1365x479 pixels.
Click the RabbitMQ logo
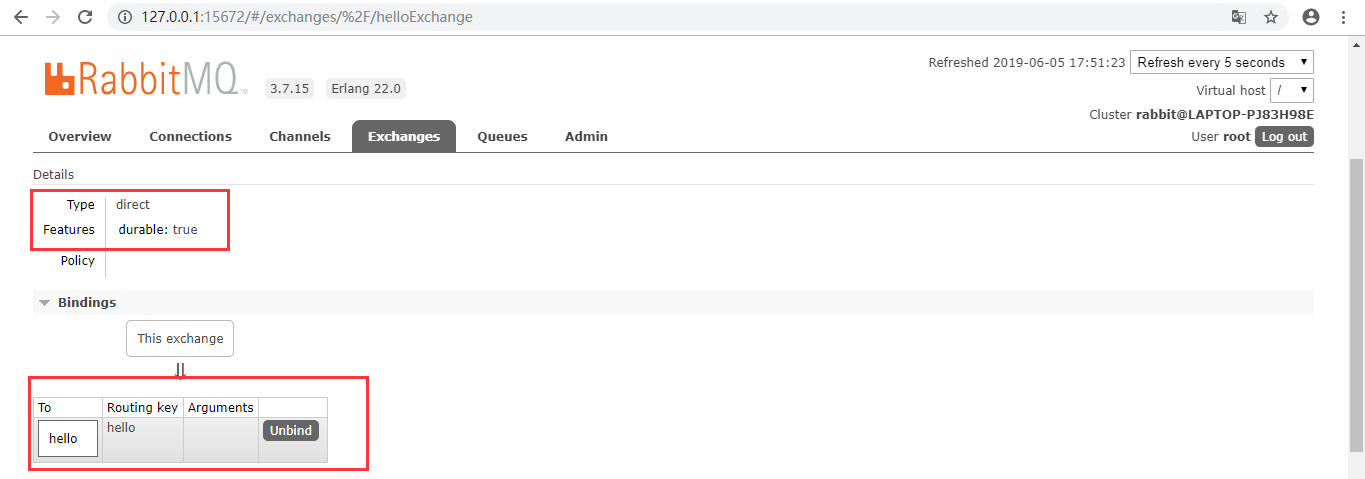tap(146, 79)
